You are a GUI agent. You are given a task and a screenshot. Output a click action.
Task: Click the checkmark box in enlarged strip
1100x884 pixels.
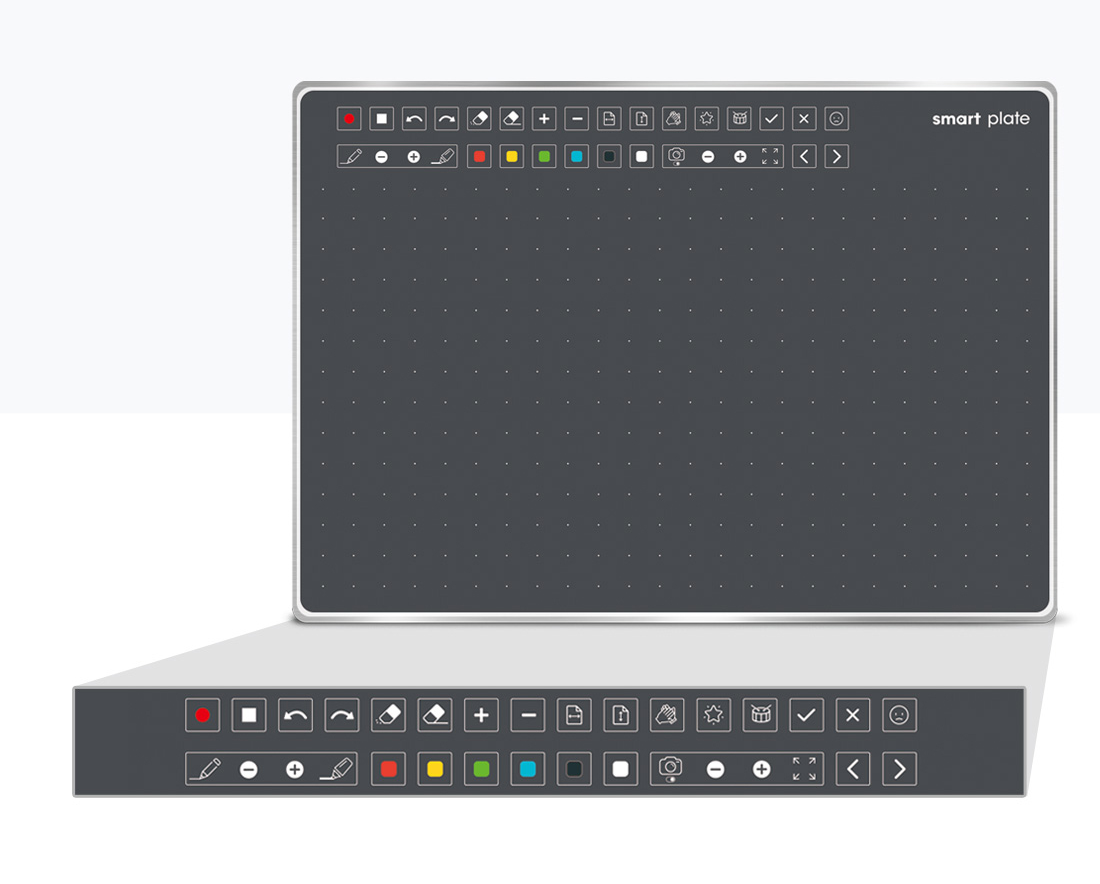(807, 715)
